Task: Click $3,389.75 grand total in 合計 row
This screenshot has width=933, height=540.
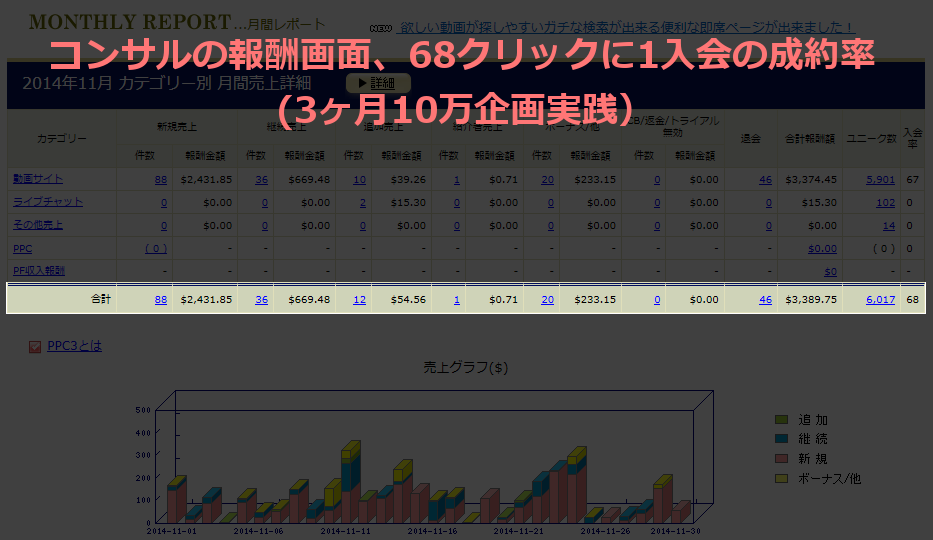Action: [x=811, y=300]
